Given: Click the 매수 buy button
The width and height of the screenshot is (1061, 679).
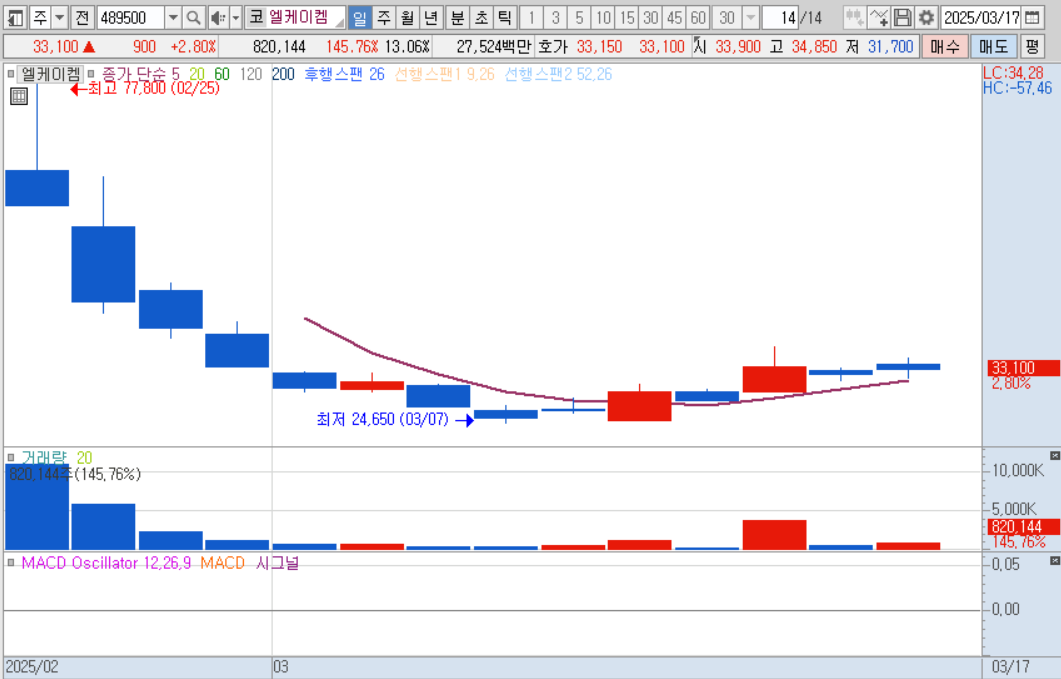Looking at the screenshot, I should pos(945,47).
